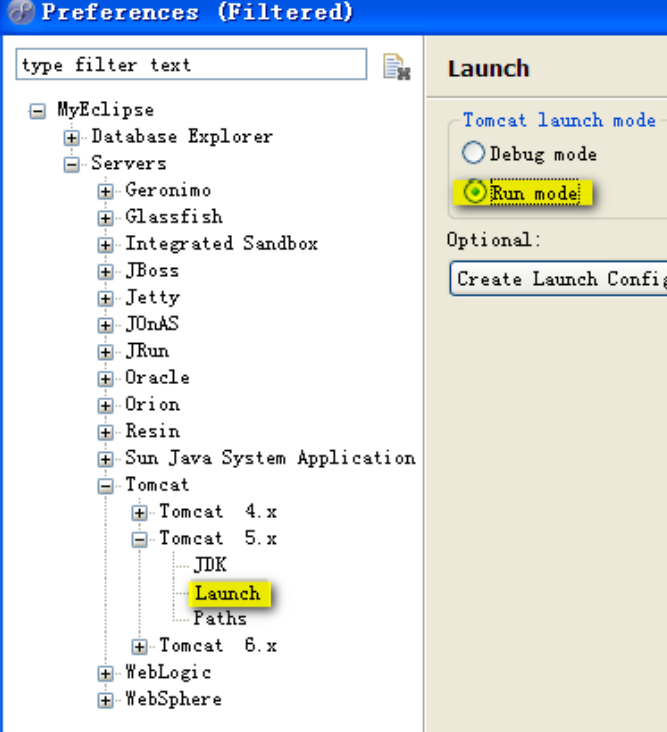The width and height of the screenshot is (667, 732).
Task: Select the Servers tree item
Action: (x=129, y=163)
